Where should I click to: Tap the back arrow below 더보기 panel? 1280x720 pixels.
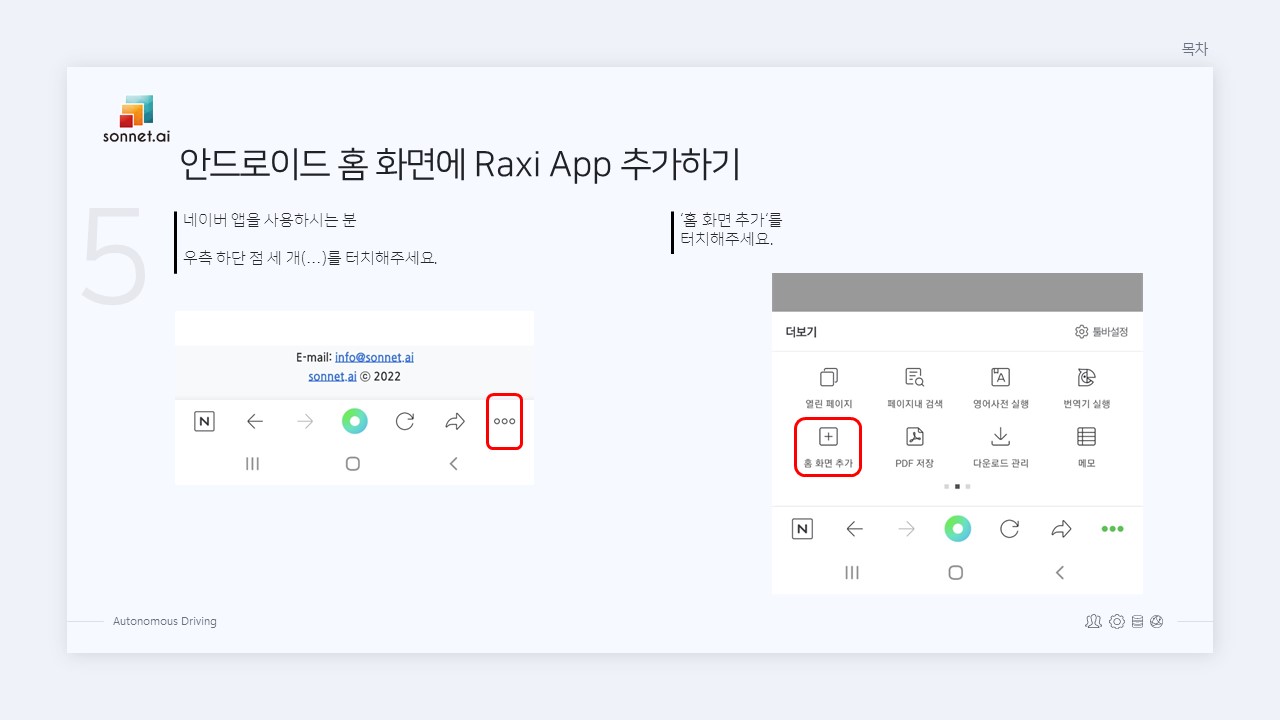click(854, 529)
